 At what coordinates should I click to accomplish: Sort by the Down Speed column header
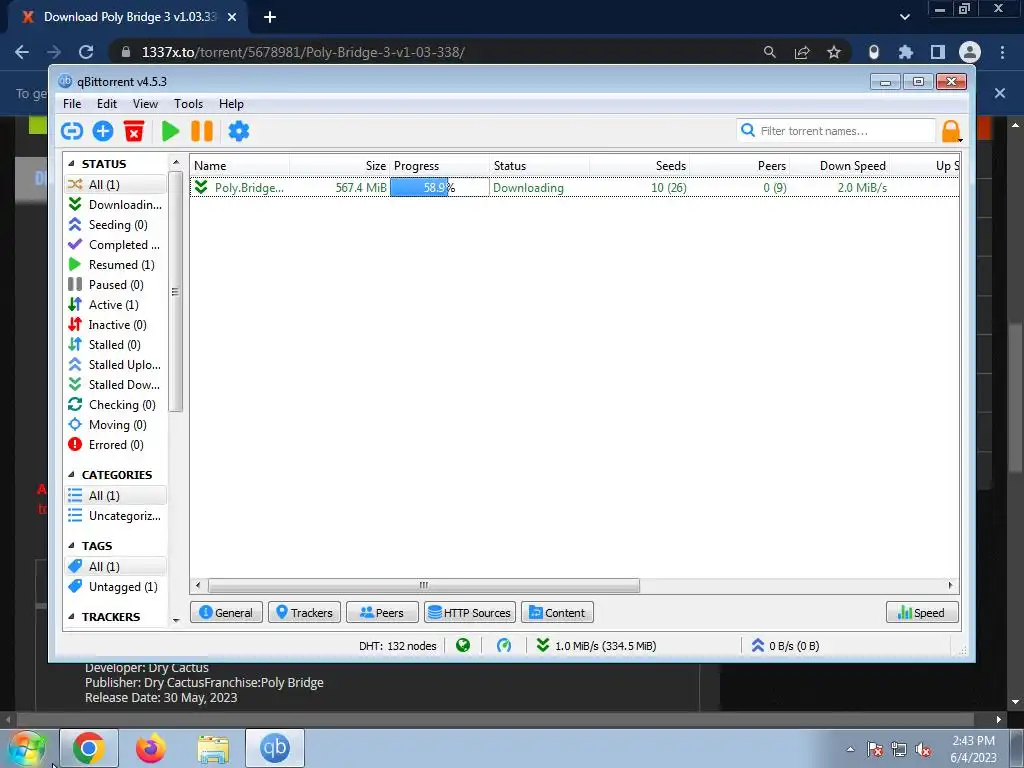tap(840, 166)
